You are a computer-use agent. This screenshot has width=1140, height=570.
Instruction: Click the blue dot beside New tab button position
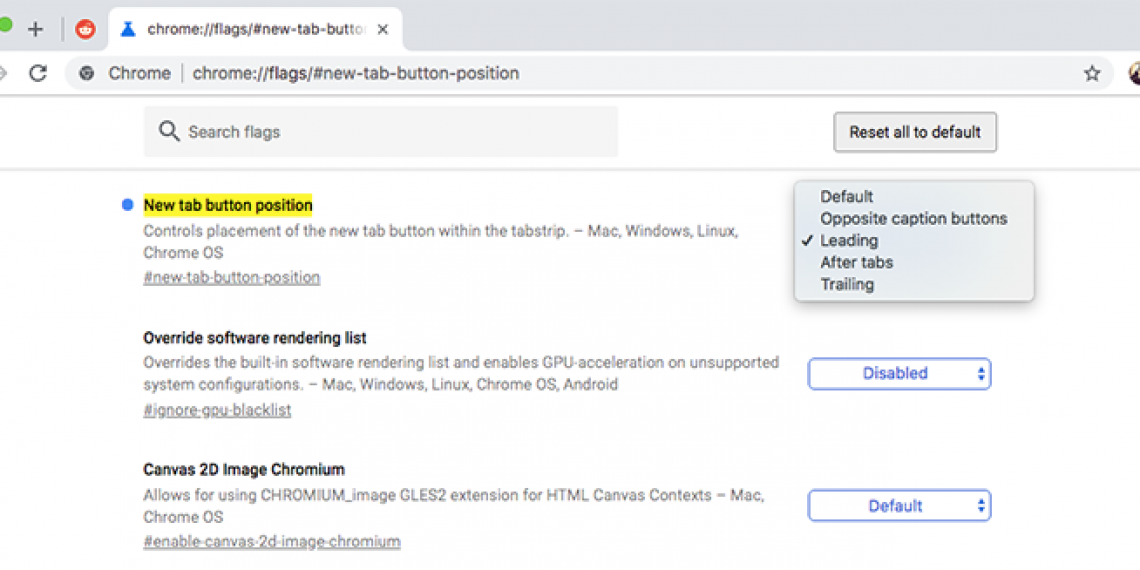tap(127, 205)
